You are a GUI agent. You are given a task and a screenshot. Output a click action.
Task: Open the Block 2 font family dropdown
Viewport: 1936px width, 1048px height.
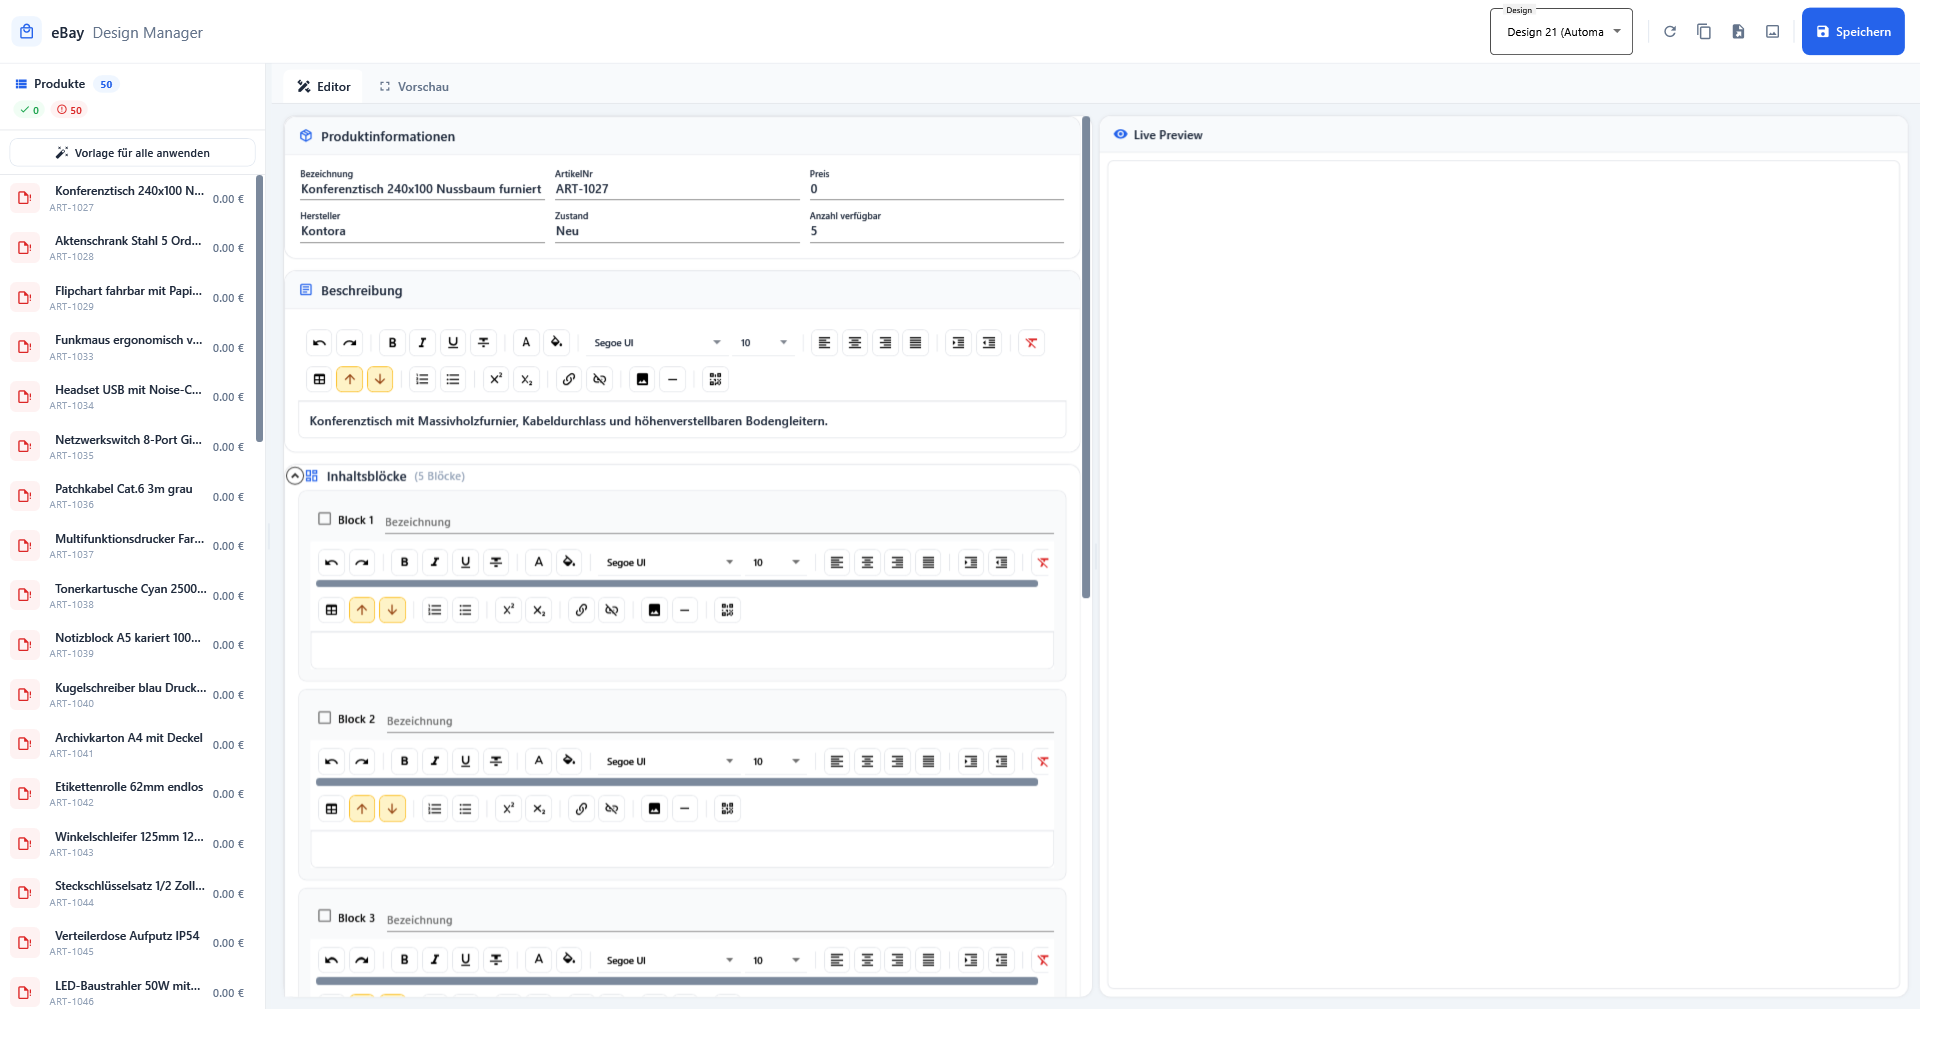(x=669, y=762)
